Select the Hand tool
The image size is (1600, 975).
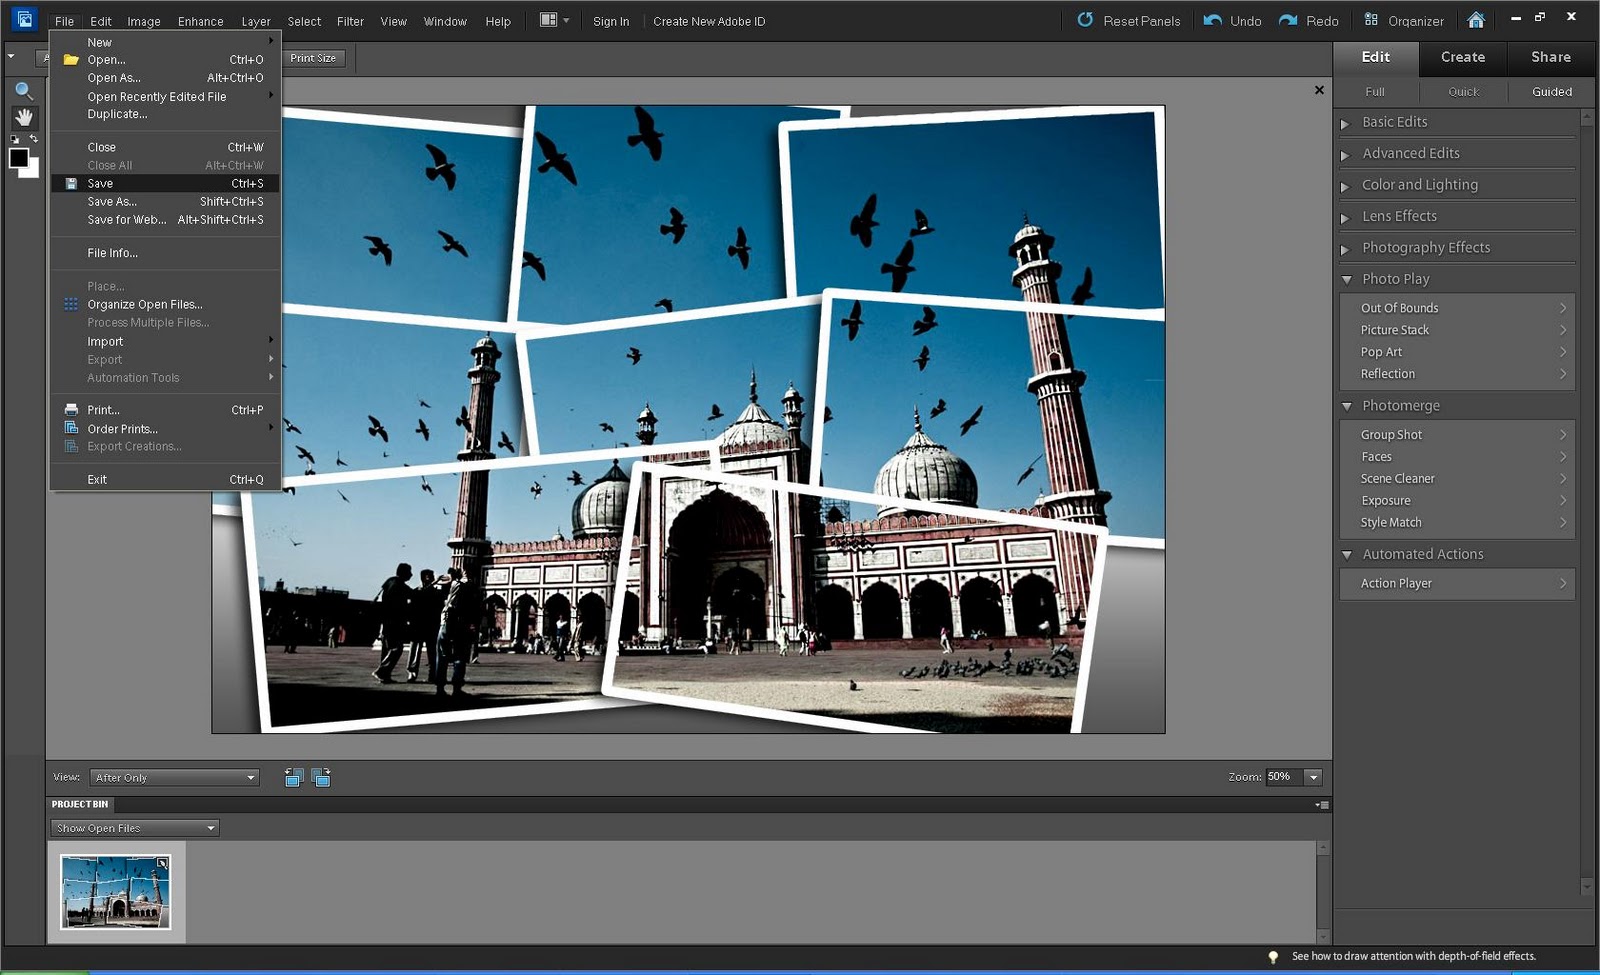click(x=24, y=117)
